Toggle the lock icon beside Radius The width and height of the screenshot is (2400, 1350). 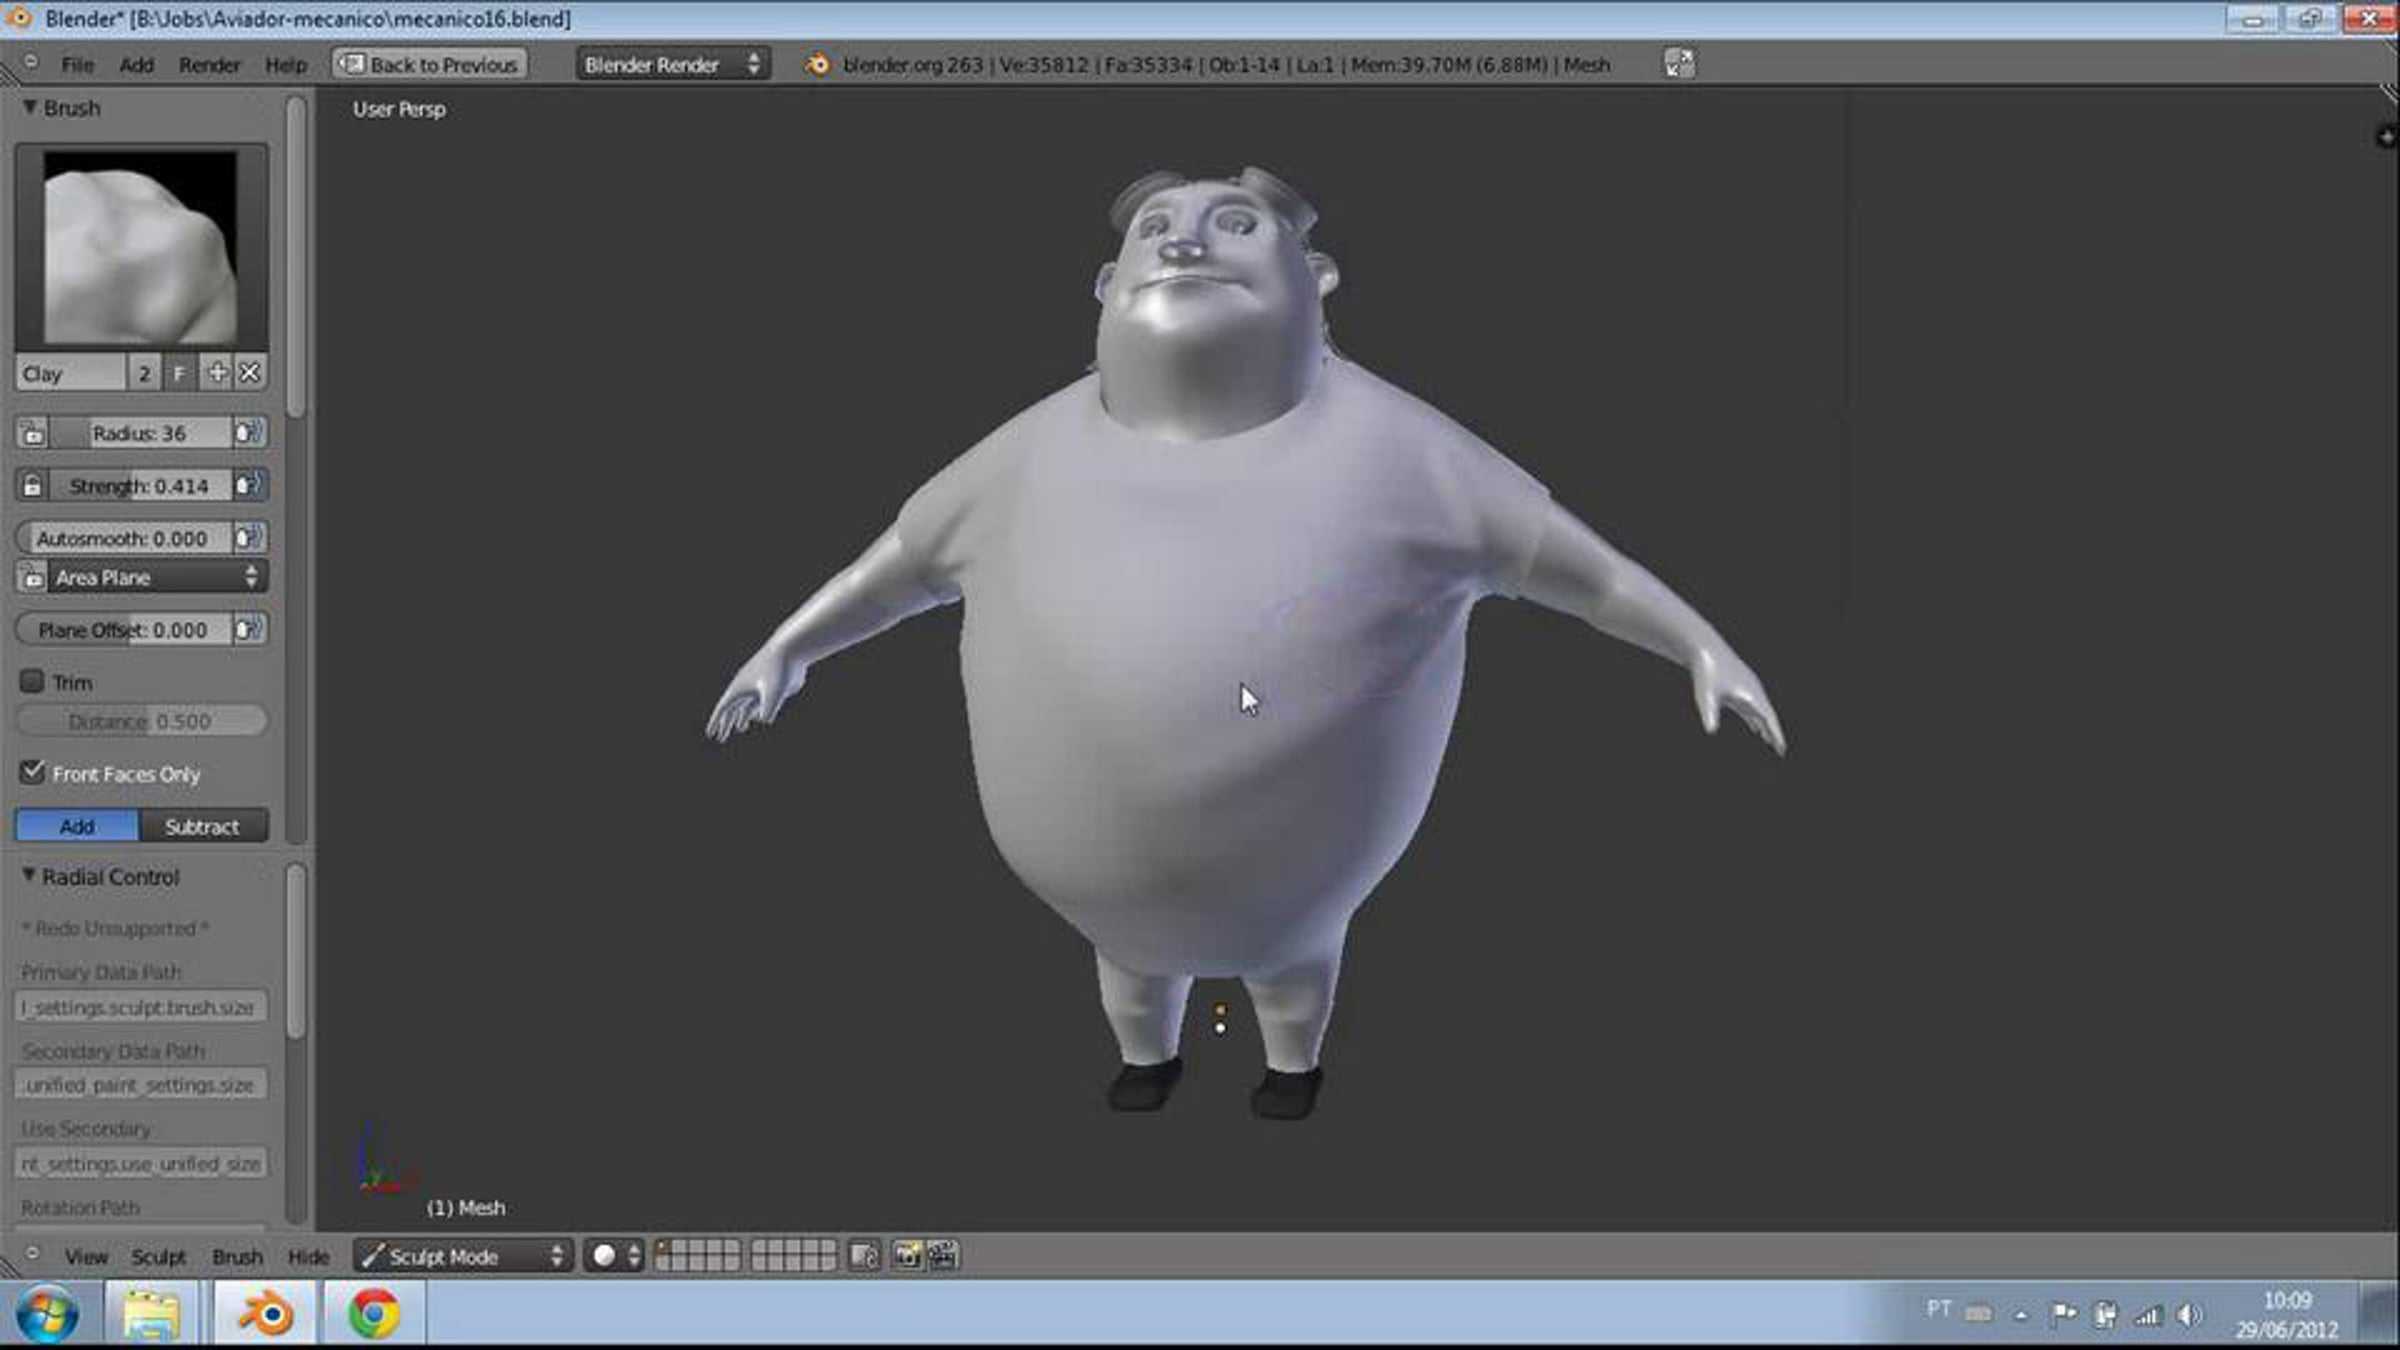coord(32,433)
